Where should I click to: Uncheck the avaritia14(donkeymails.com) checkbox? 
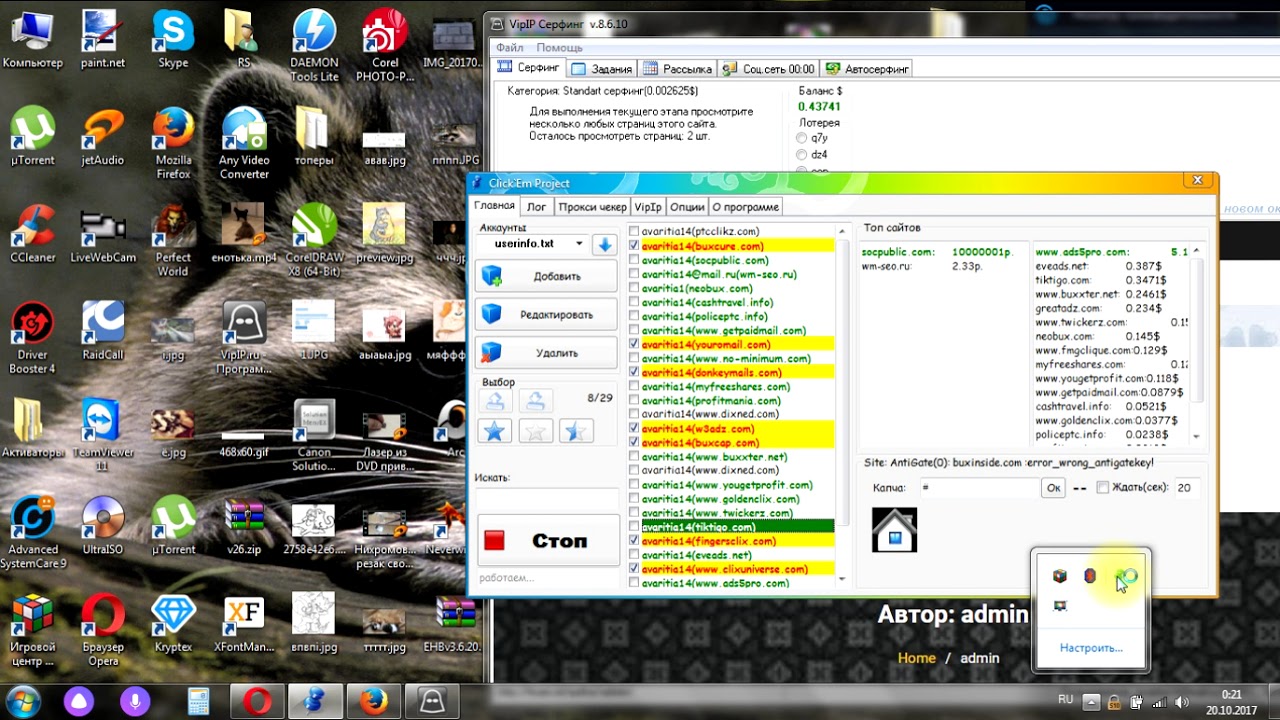pos(634,372)
